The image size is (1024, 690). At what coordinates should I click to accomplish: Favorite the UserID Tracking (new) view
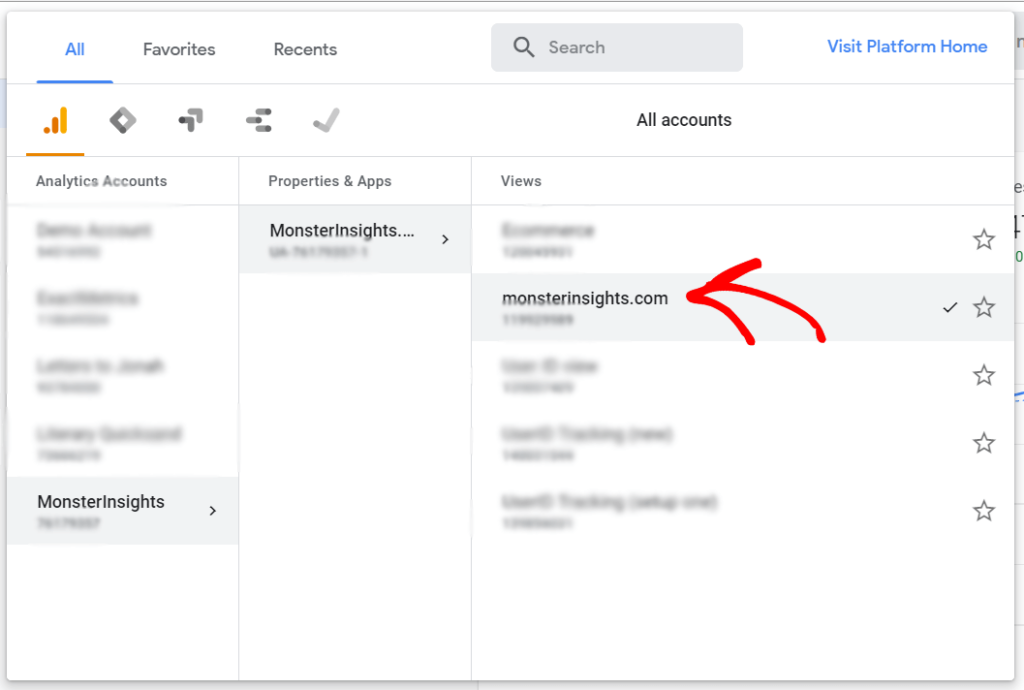[x=984, y=443]
